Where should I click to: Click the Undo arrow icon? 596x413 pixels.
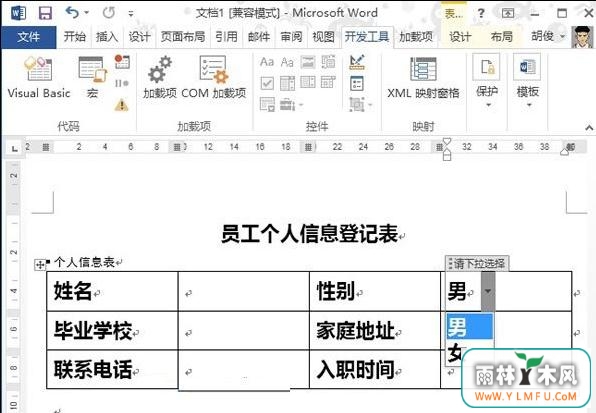(x=71, y=13)
